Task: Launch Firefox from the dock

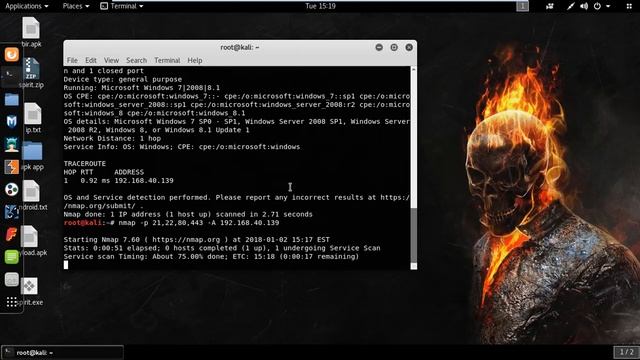Action: [11, 54]
